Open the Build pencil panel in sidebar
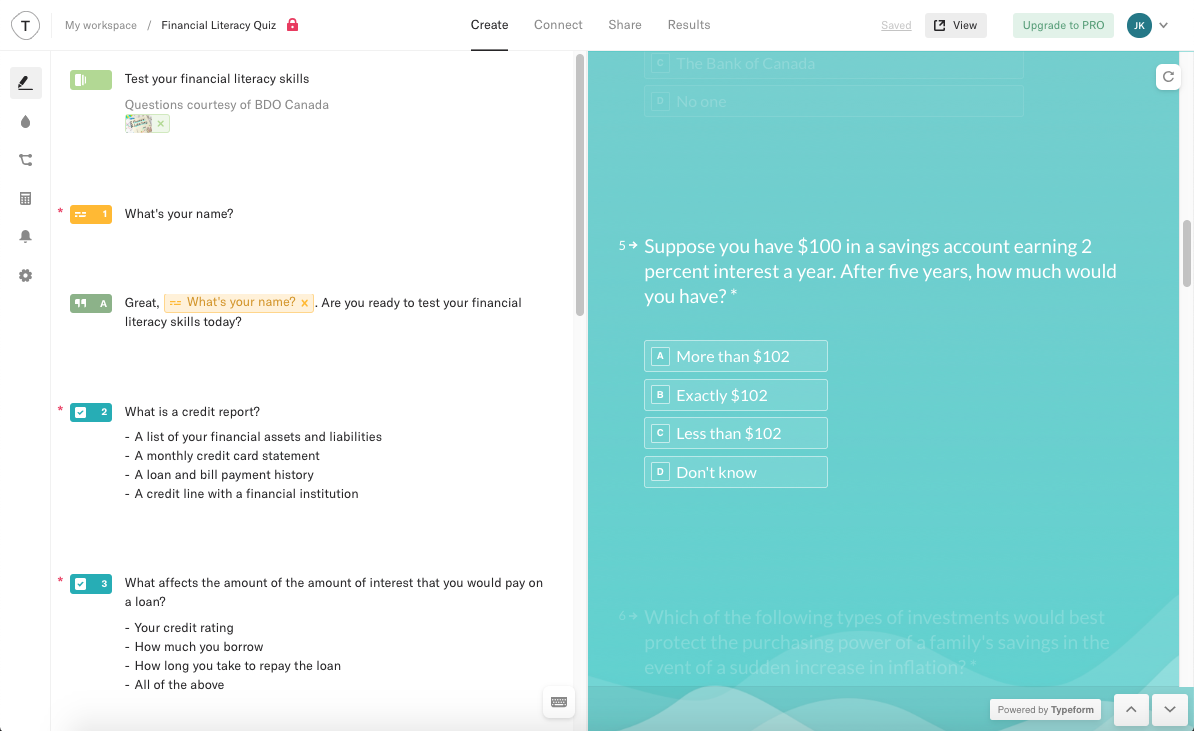Viewport: 1194px width, 731px height. (x=25, y=82)
